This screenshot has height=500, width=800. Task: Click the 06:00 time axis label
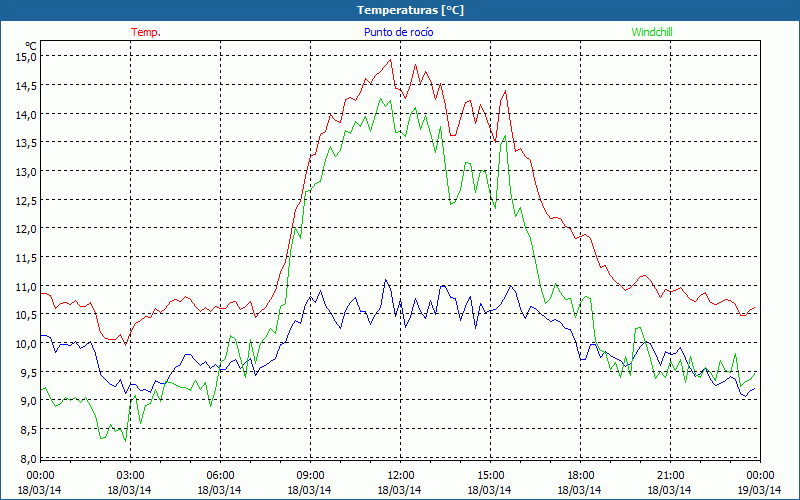220,475
